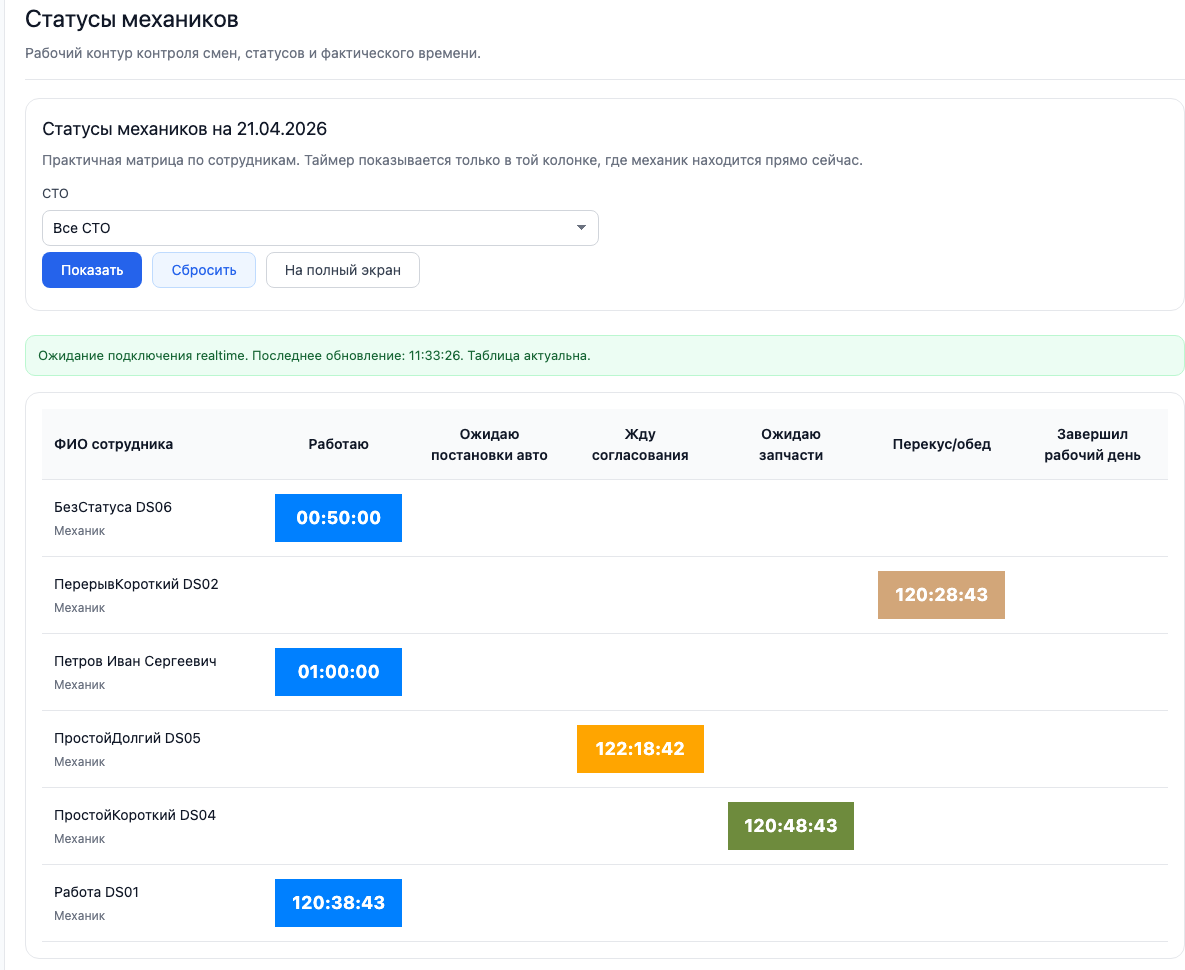Viewport: 1185px width, 970px height.
Task: Click the realtime connection status banner
Action: pyautogui.click(x=604, y=355)
